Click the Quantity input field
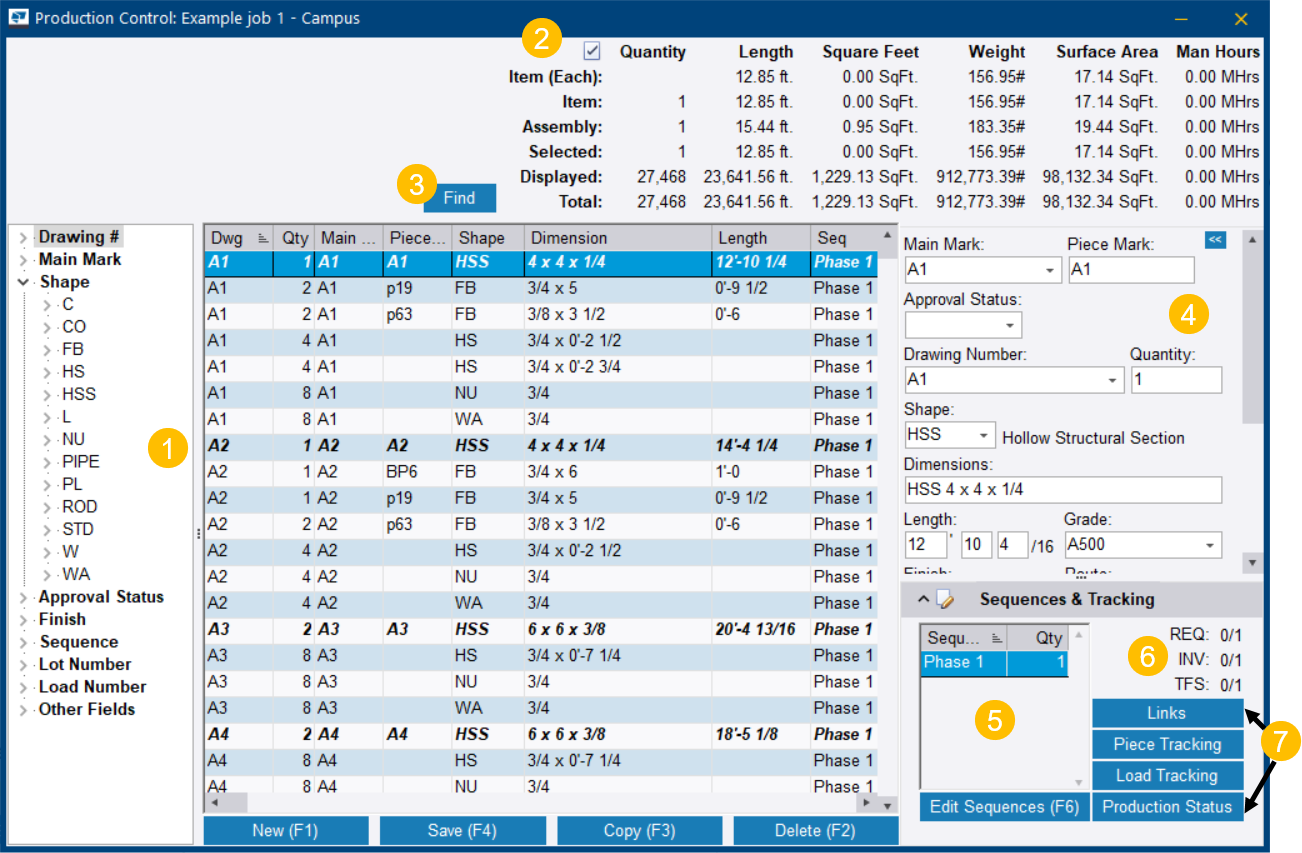The image size is (1302, 853). 1176,379
